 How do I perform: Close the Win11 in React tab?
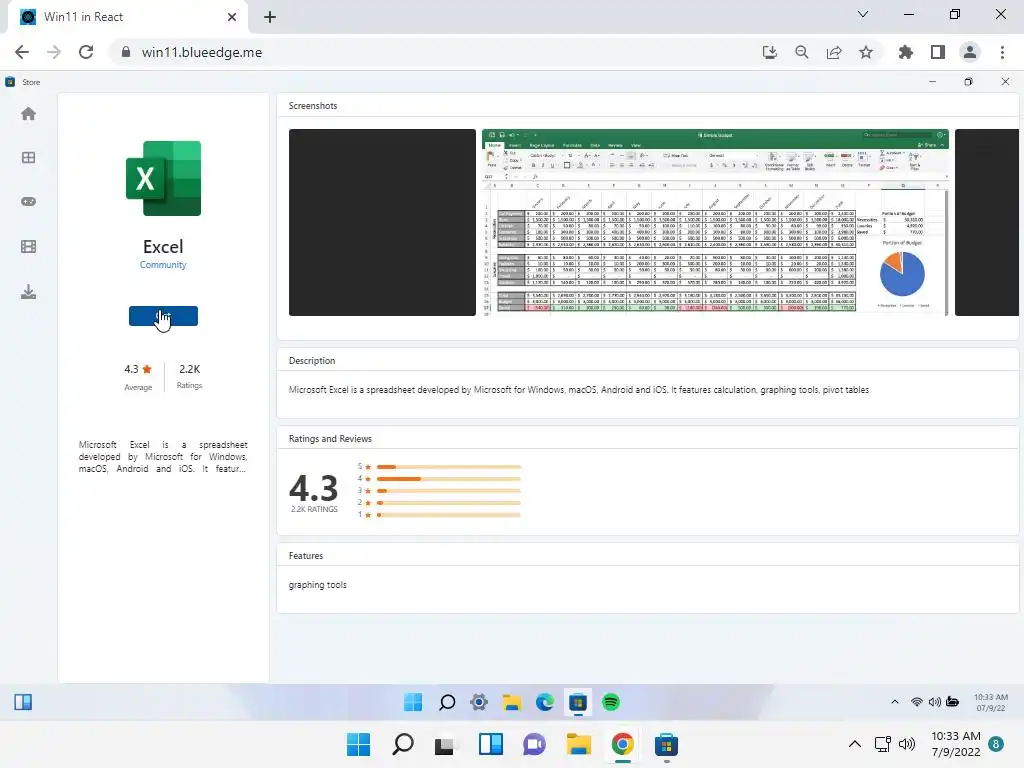(232, 17)
